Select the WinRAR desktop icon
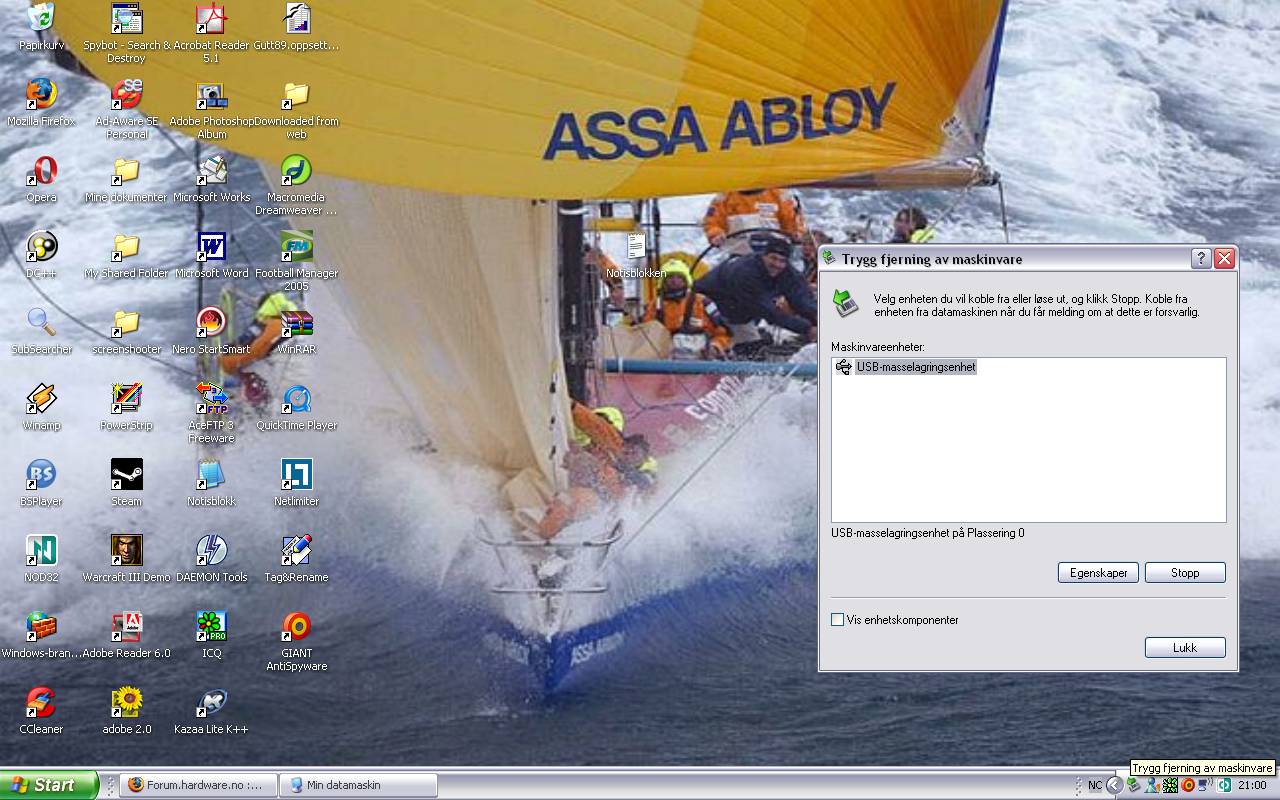The width and height of the screenshot is (1280, 800). pos(296,324)
